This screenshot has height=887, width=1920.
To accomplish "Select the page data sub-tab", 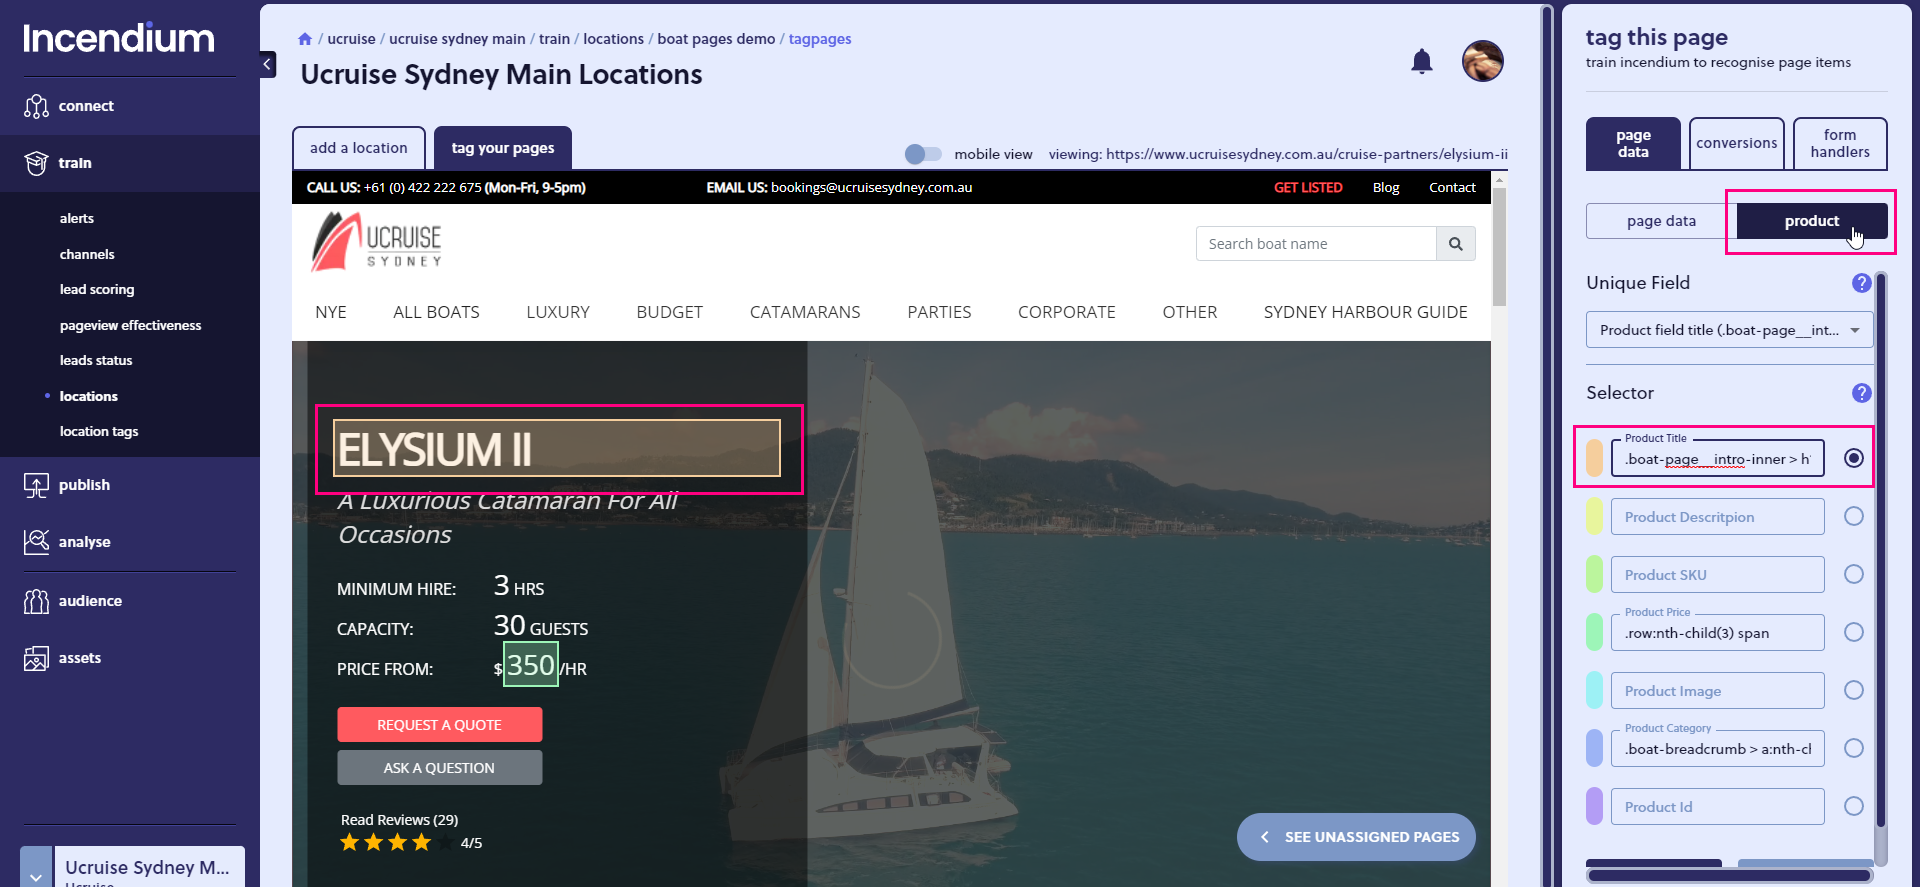I will click(1661, 221).
